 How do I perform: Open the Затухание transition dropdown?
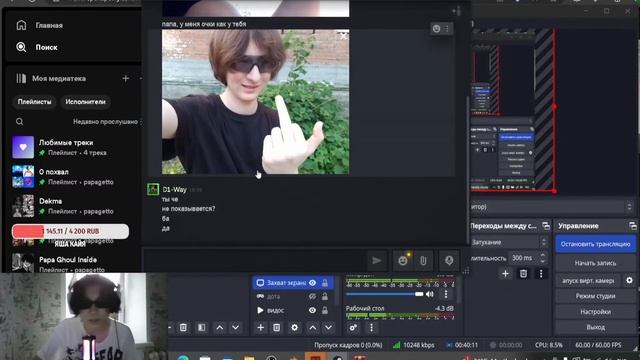click(x=509, y=242)
